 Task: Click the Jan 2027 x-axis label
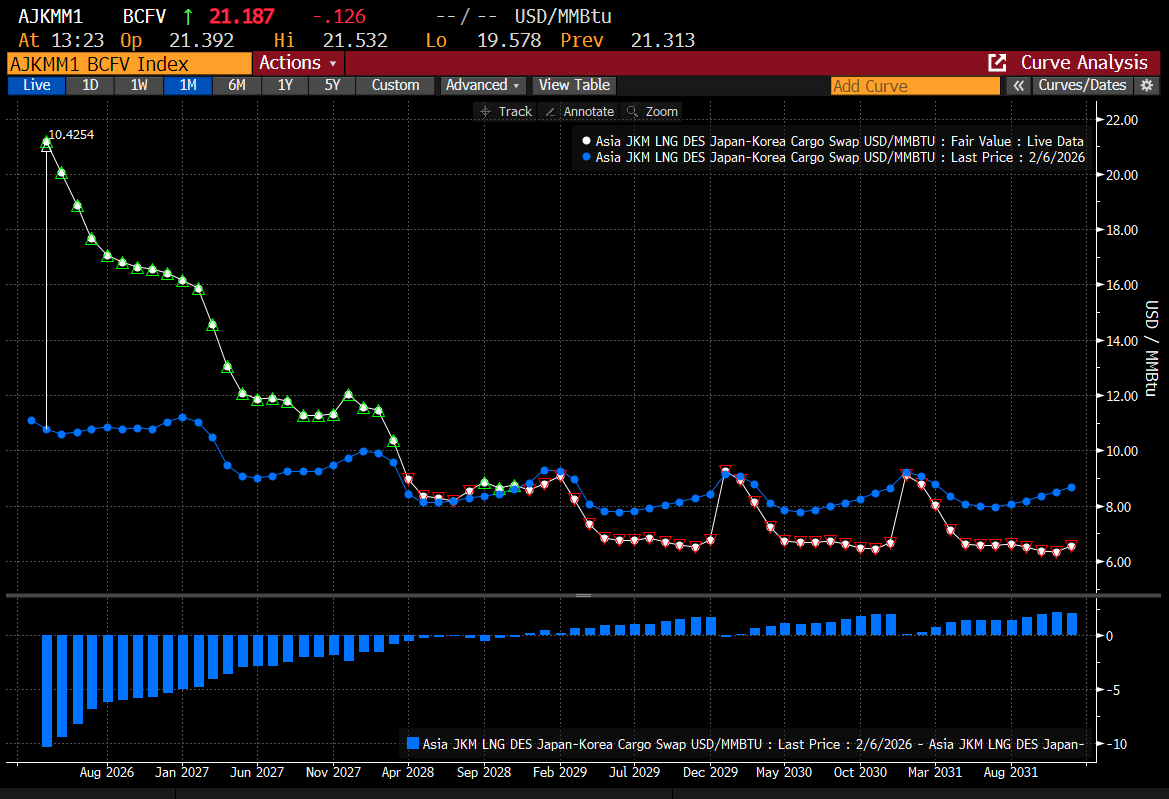(182, 772)
